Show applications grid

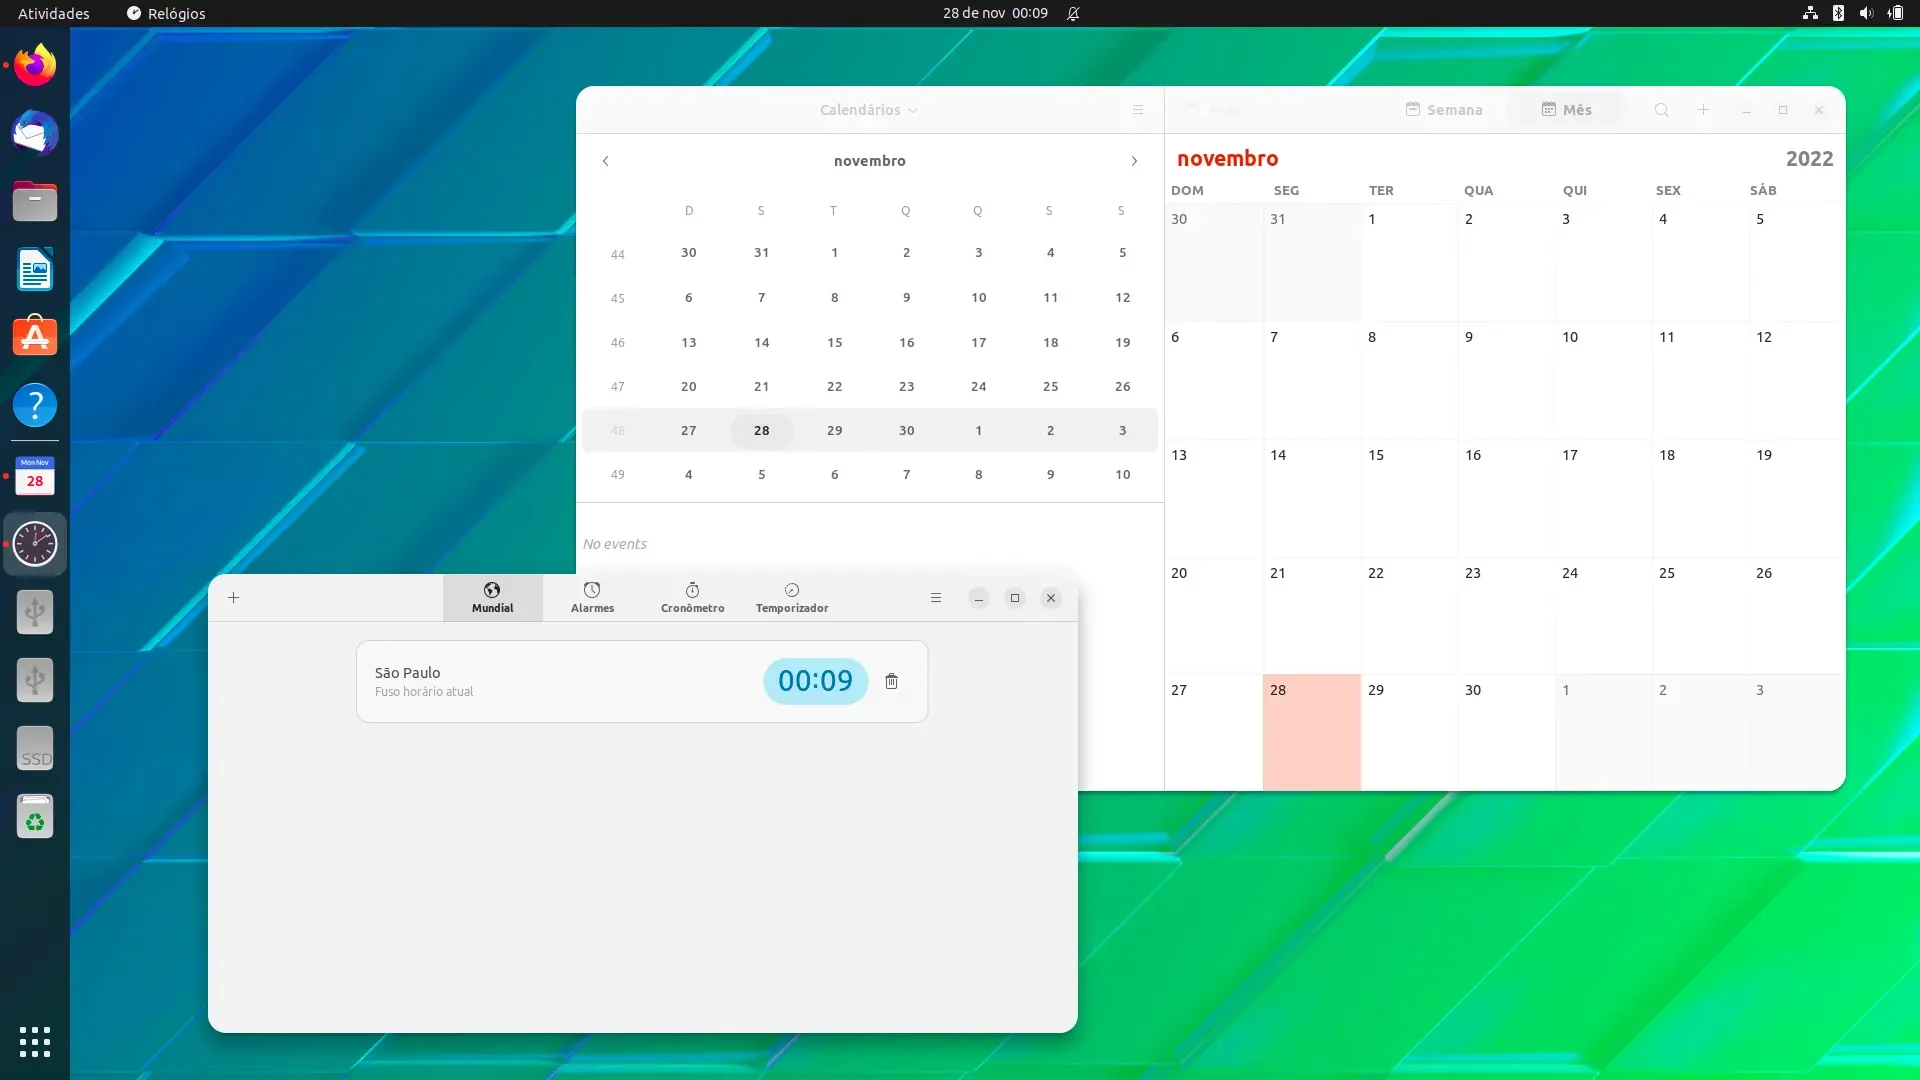coord(35,1042)
